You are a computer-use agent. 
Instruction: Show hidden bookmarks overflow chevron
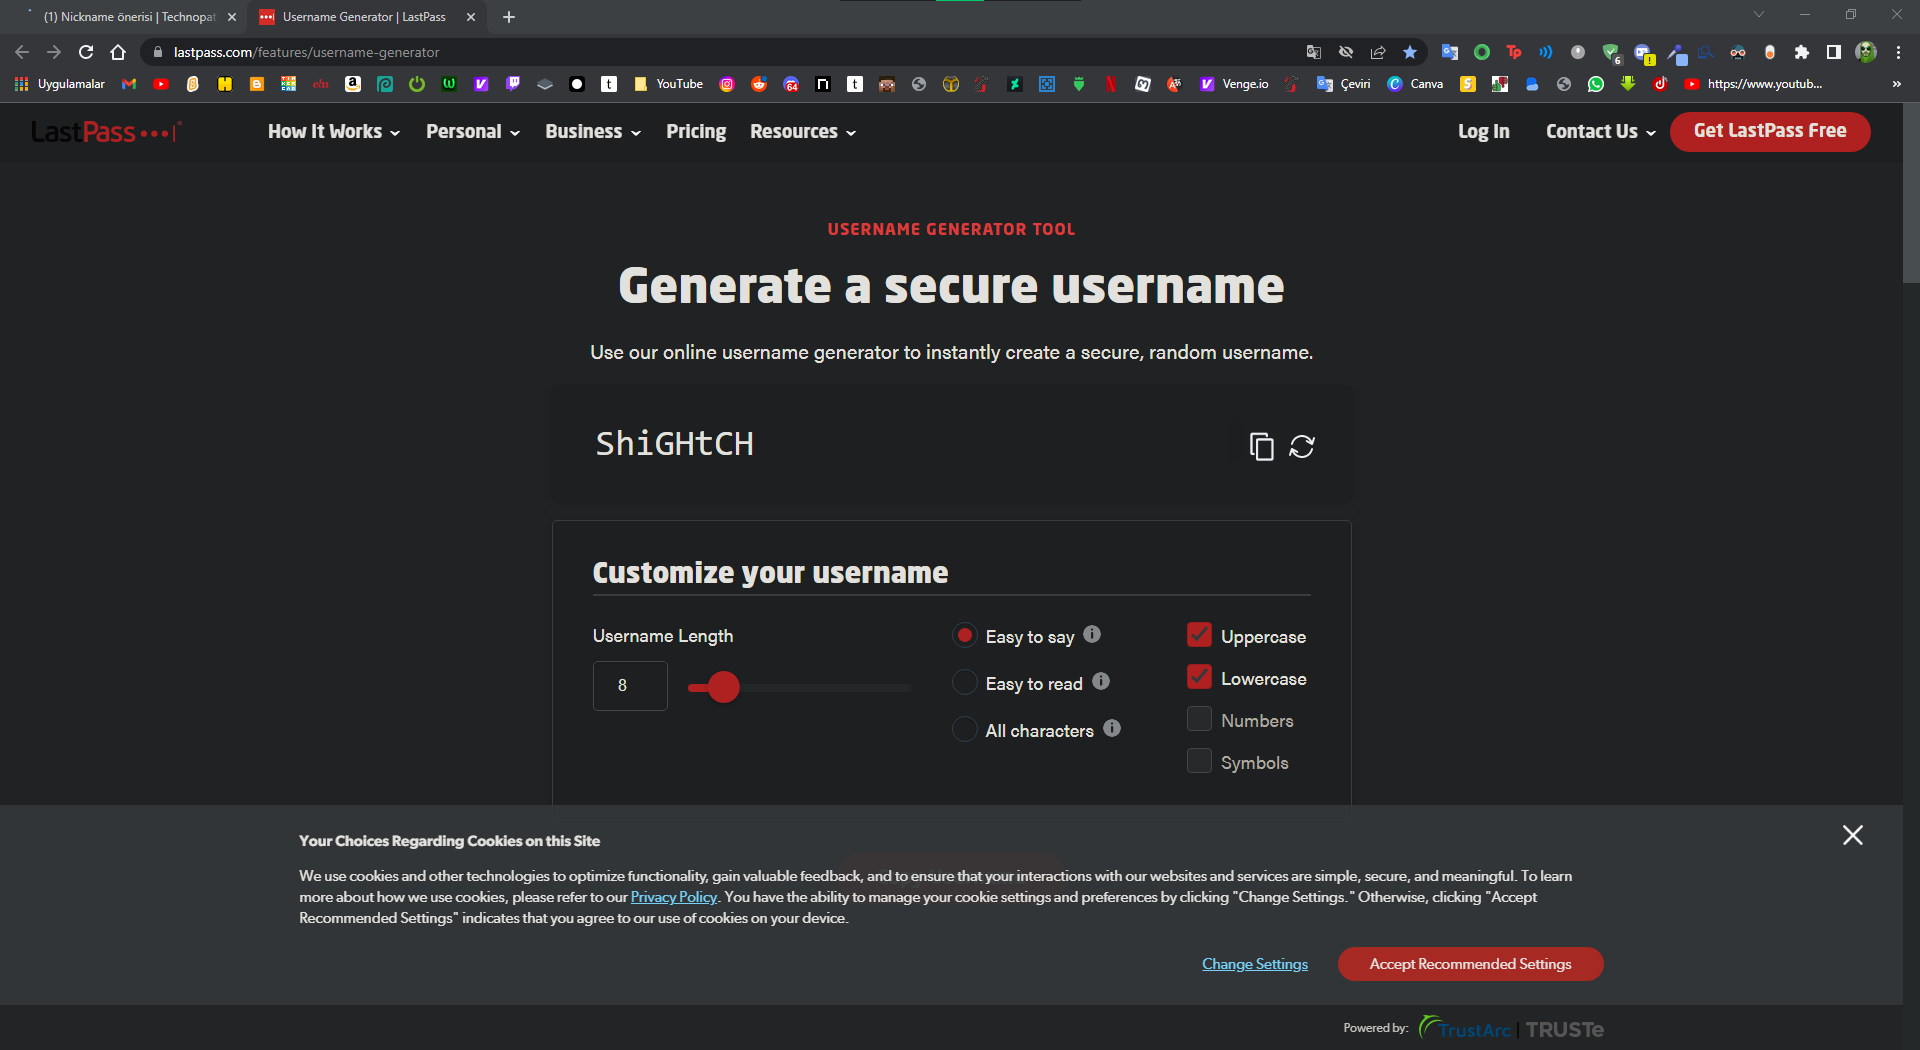[1896, 84]
